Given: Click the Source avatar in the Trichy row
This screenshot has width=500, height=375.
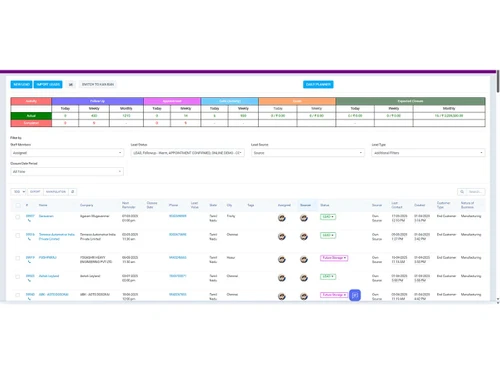Looking at the screenshot, I should click(304, 218).
